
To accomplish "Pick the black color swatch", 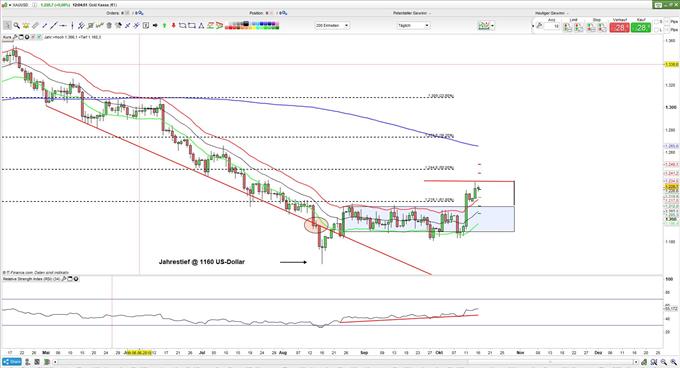I will pos(246,24).
